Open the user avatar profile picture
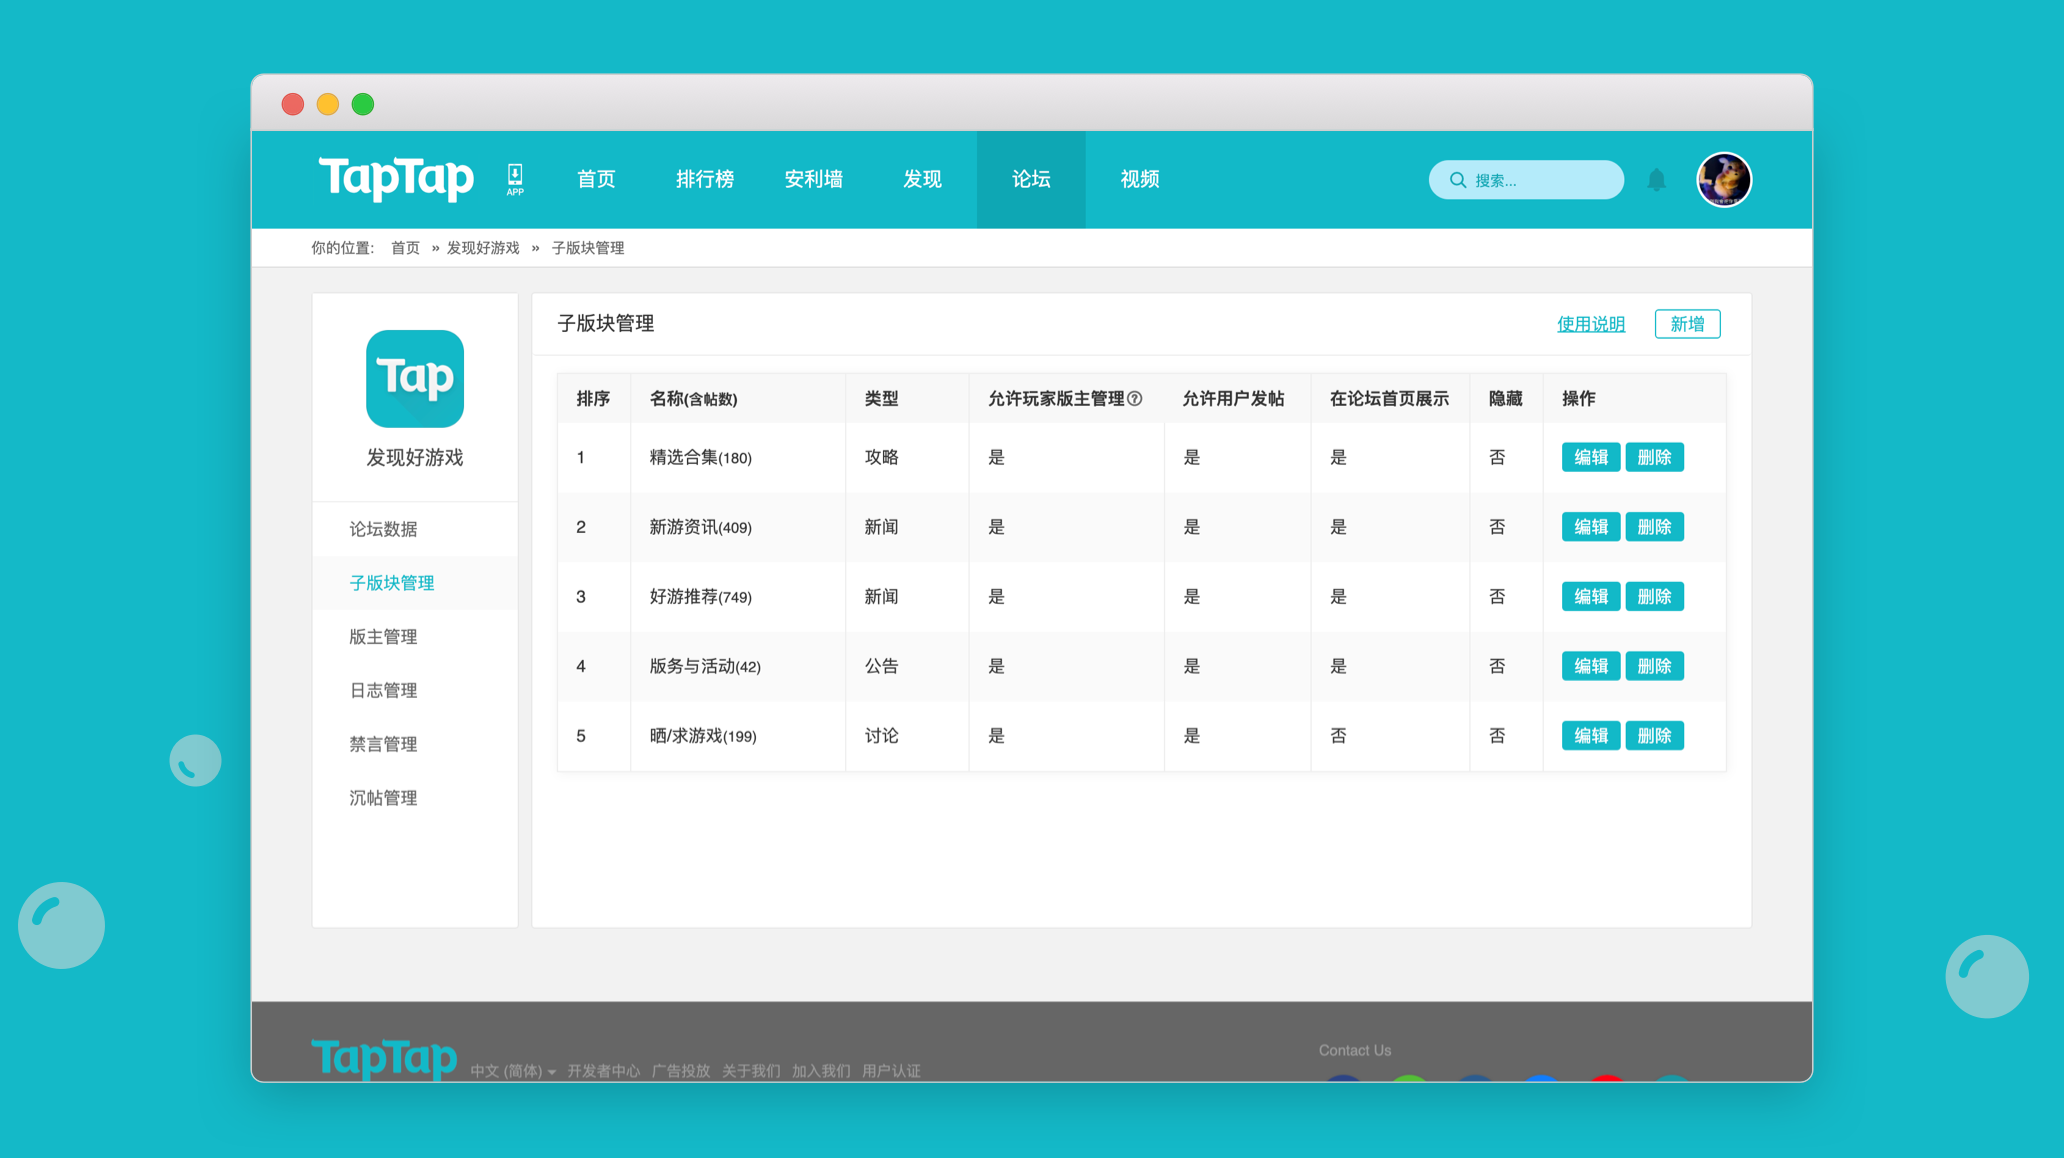 (1724, 180)
